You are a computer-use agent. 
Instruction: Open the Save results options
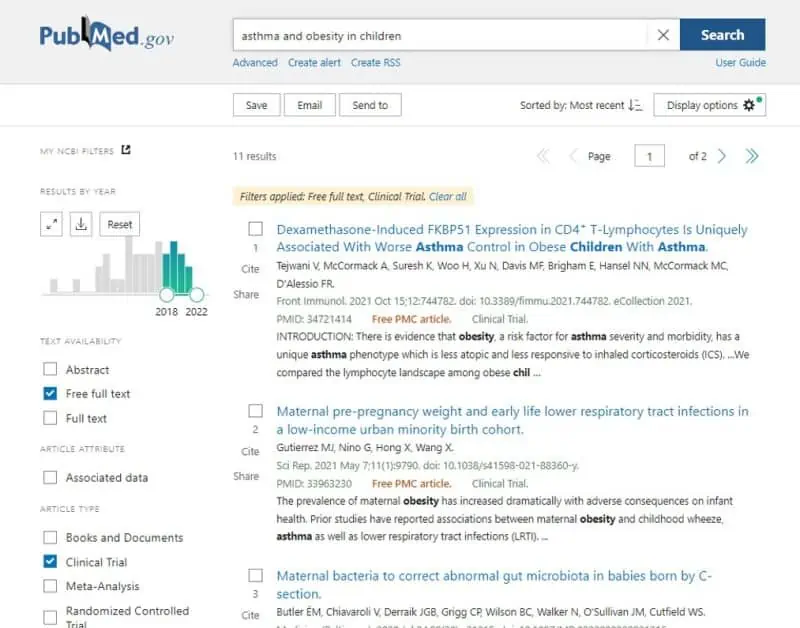click(256, 105)
